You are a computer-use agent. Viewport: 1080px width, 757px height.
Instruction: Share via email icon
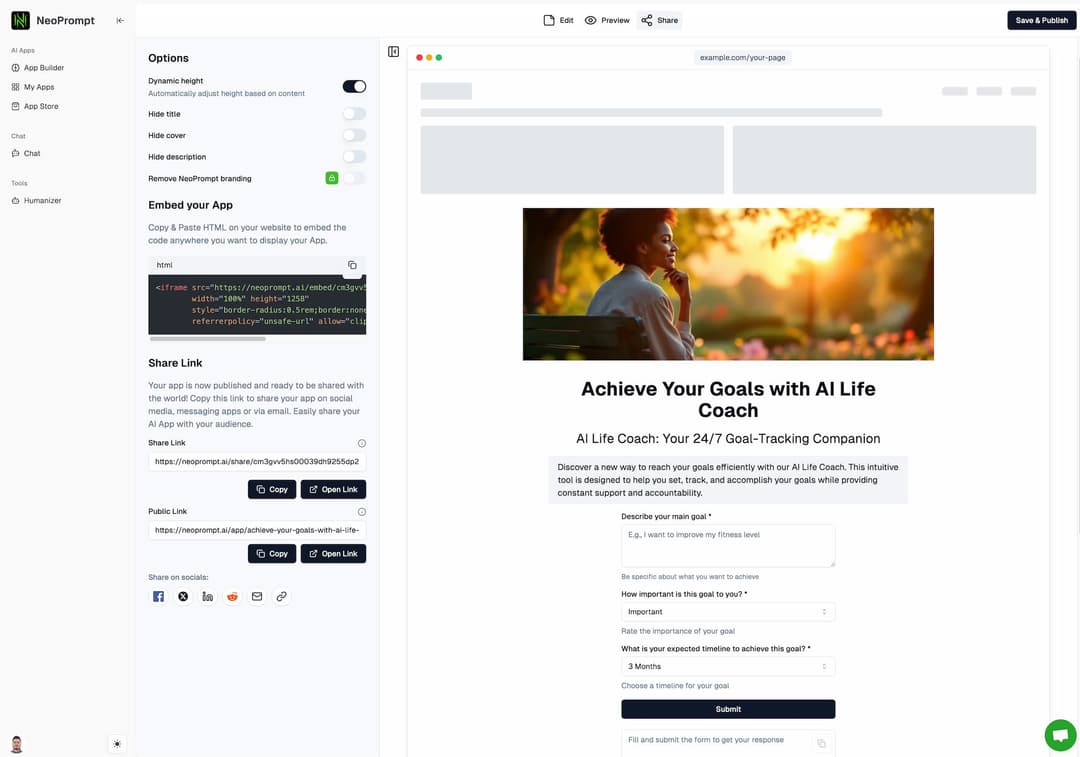(x=257, y=597)
